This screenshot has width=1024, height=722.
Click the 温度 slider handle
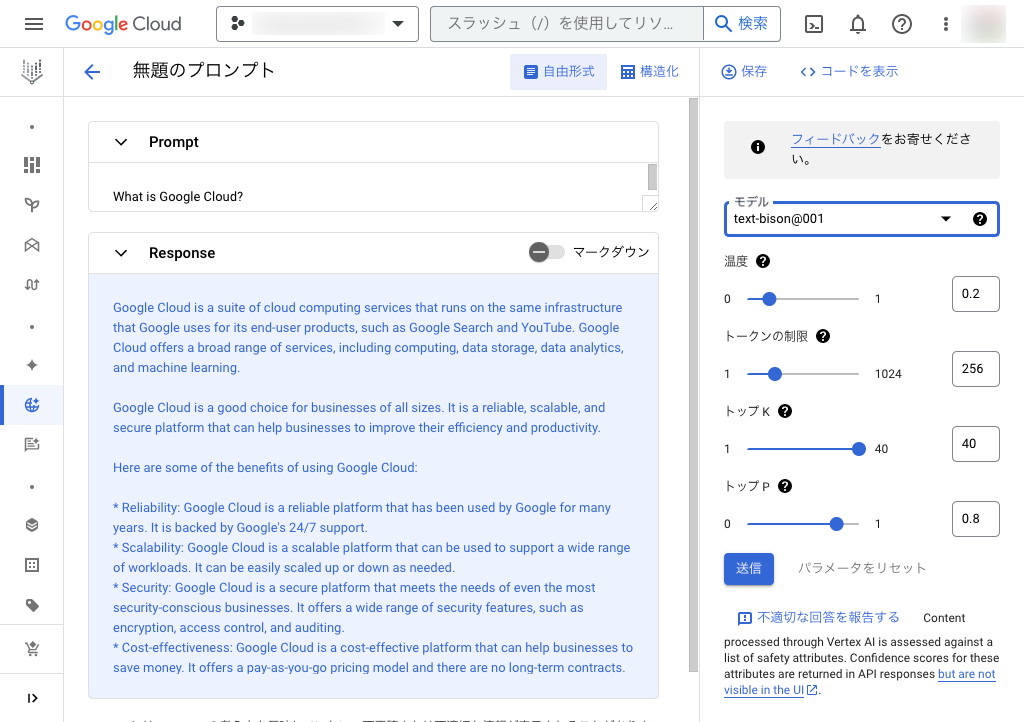coord(769,299)
